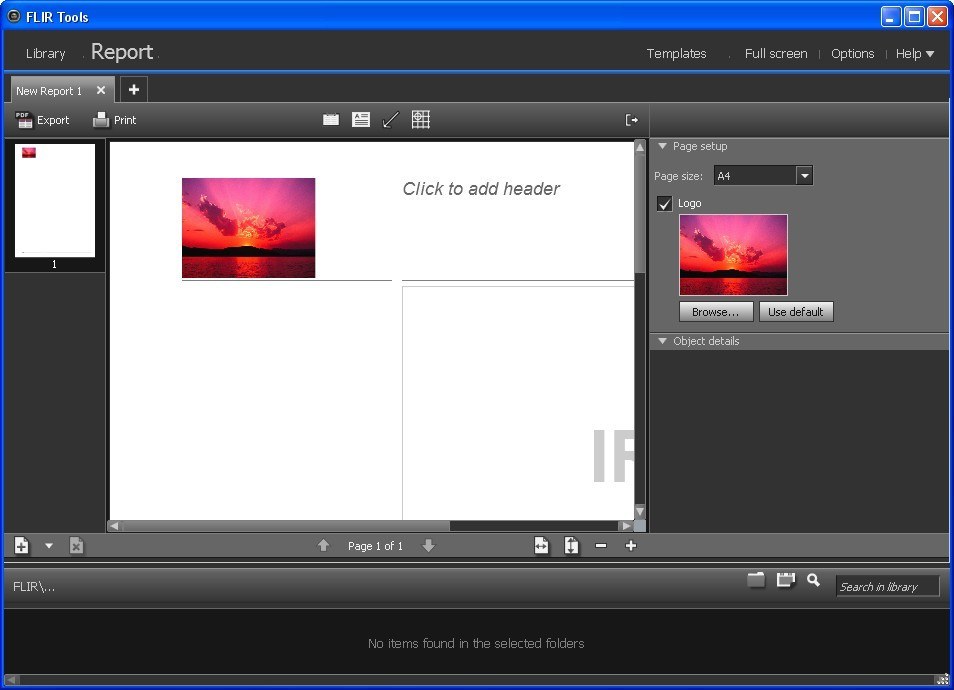This screenshot has height=690, width=954.
Task: Click the Browse button for logo
Action: tap(715, 311)
